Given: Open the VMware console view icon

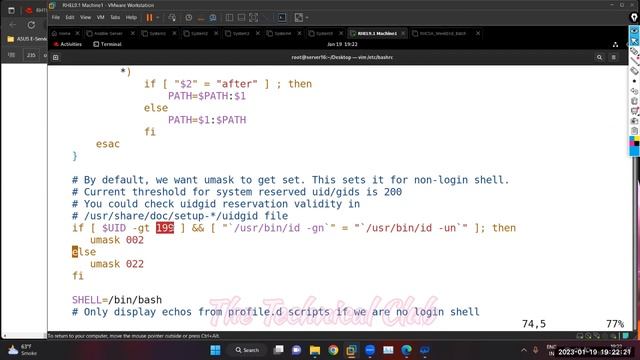Looking at the screenshot, I should click(282, 18).
